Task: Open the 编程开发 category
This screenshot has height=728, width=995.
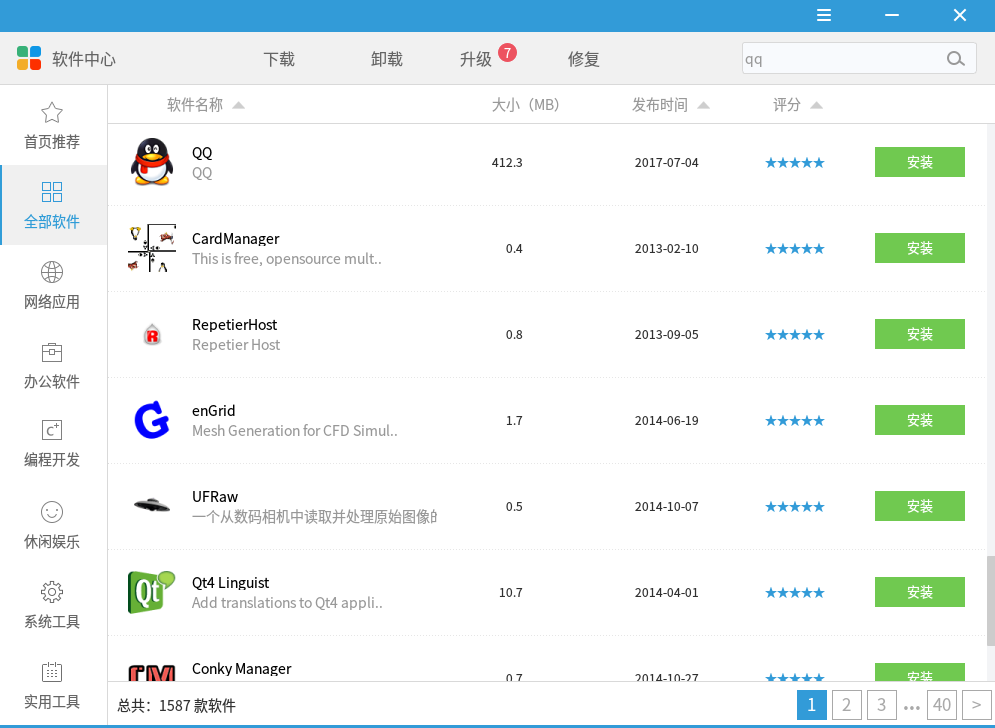Action: click(x=52, y=444)
